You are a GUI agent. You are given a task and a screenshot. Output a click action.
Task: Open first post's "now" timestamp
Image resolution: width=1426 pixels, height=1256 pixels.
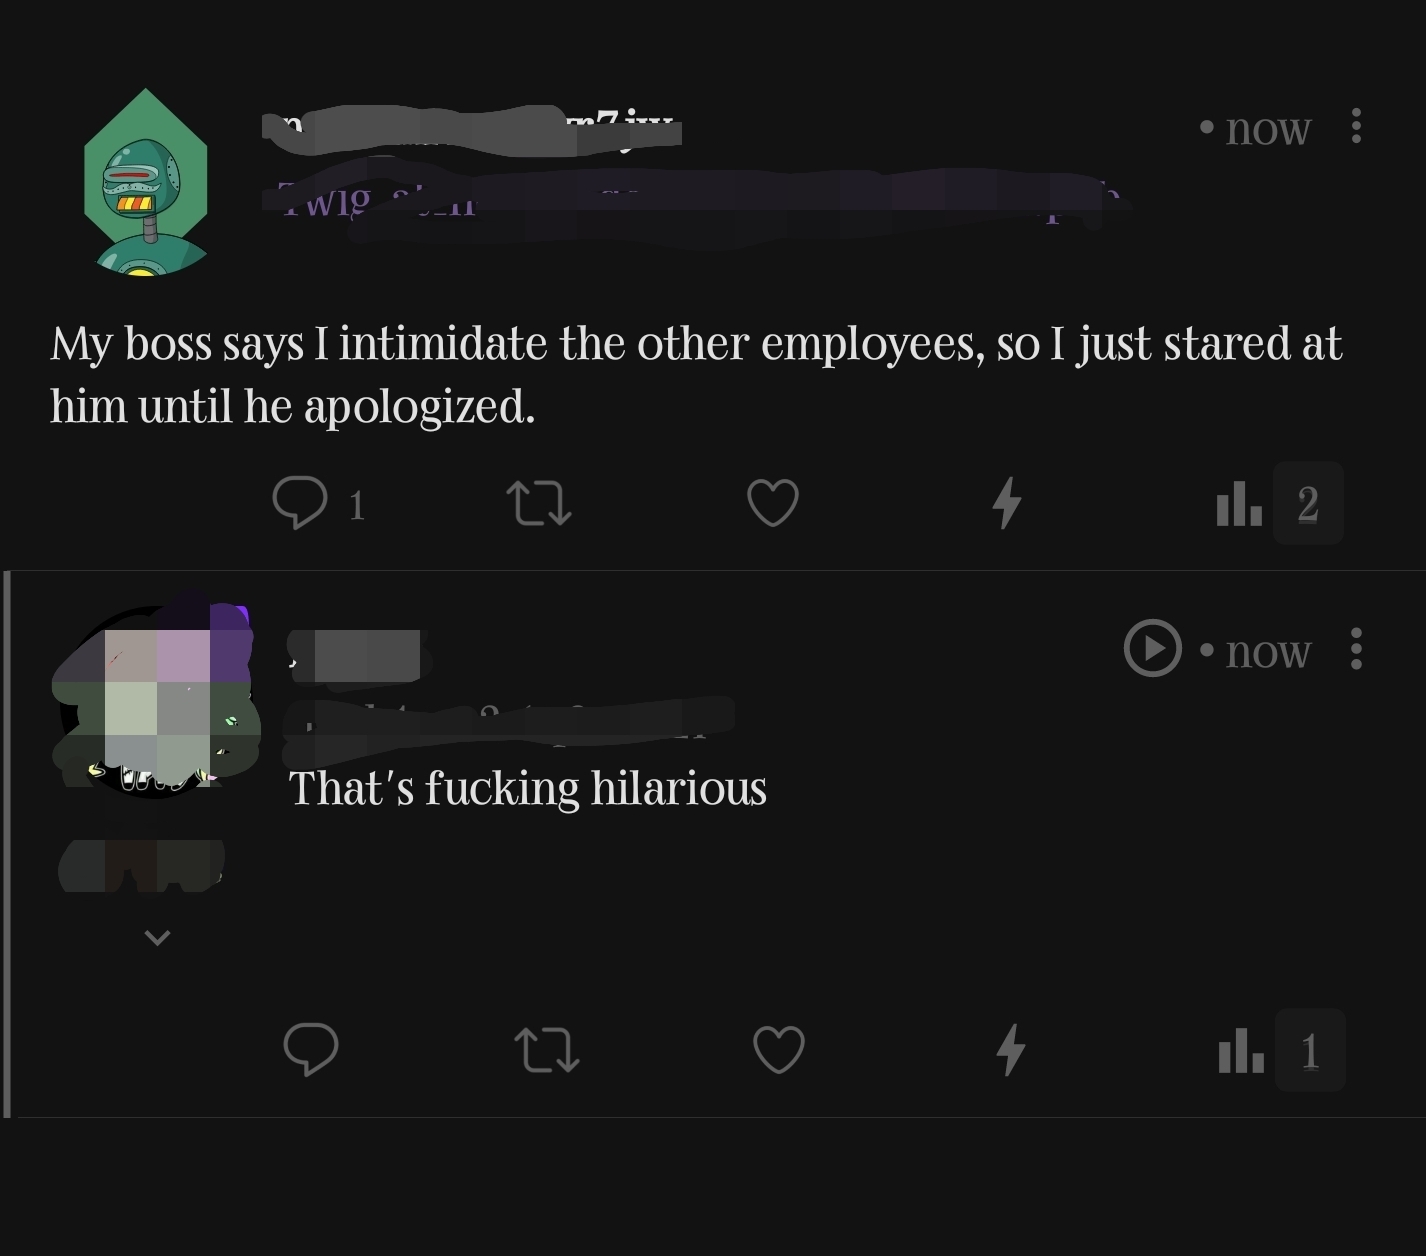point(1267,128)
